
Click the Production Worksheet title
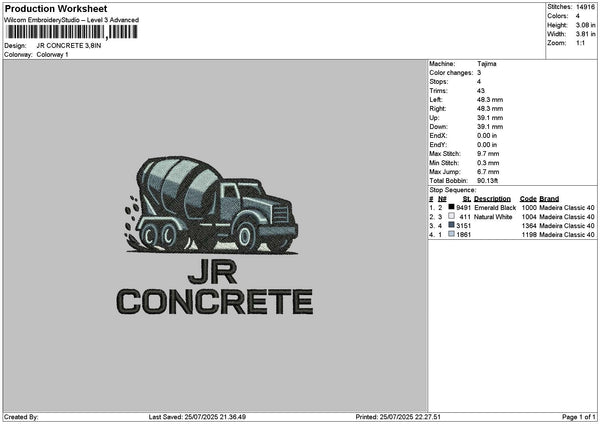[x=56, y=8]
